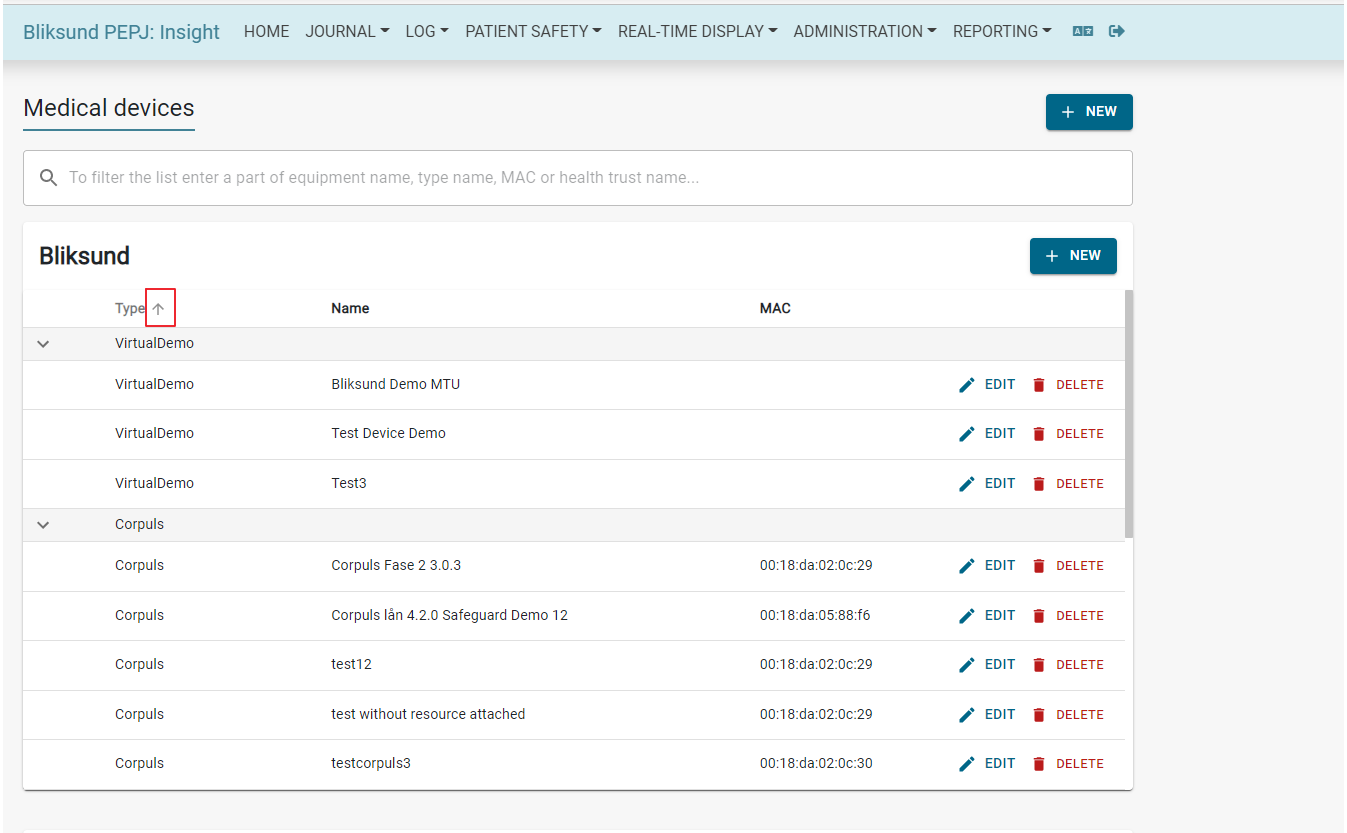
Task: Open the ADMINISTRATION dropdown menu
Action: (x=865, y=31)
